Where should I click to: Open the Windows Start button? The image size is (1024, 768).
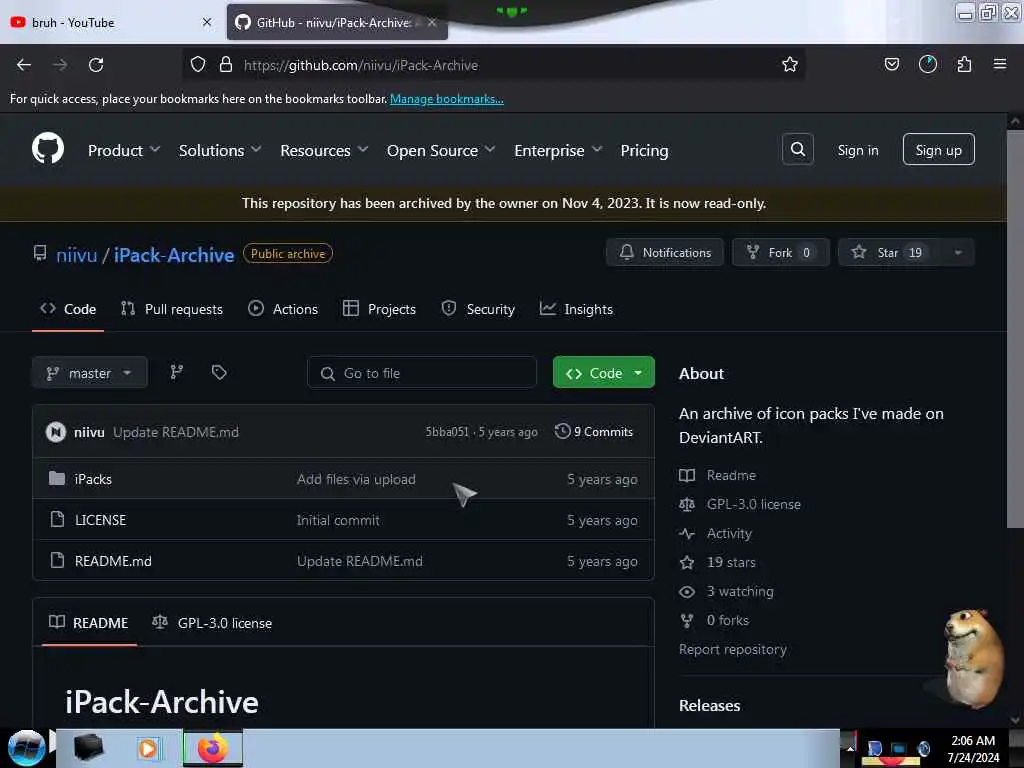(25, 748)
